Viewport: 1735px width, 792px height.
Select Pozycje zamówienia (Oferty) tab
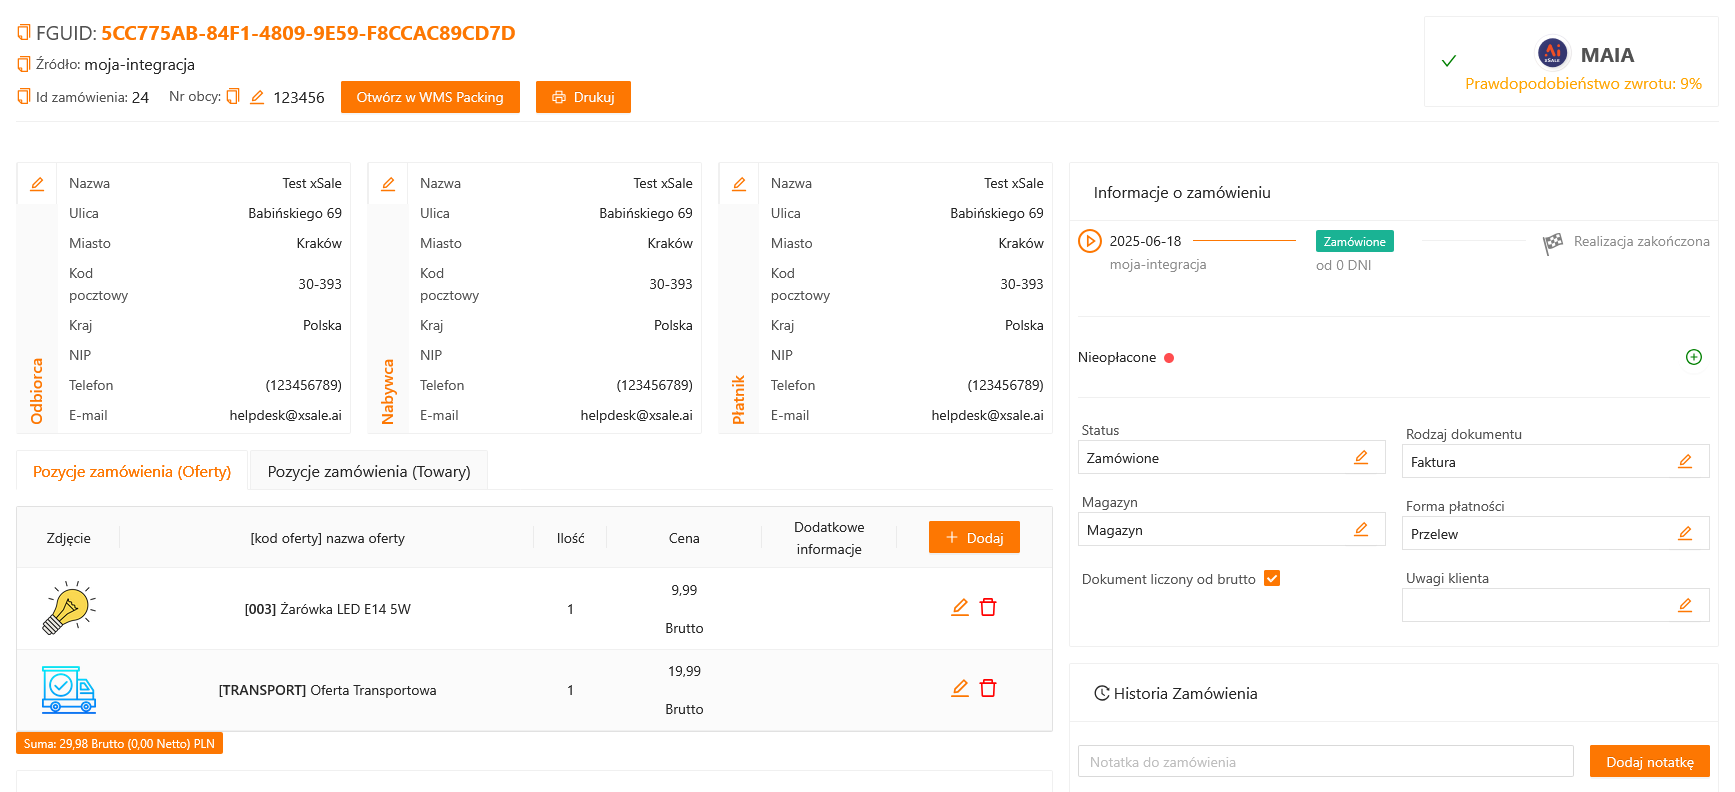tap(132, 471)
